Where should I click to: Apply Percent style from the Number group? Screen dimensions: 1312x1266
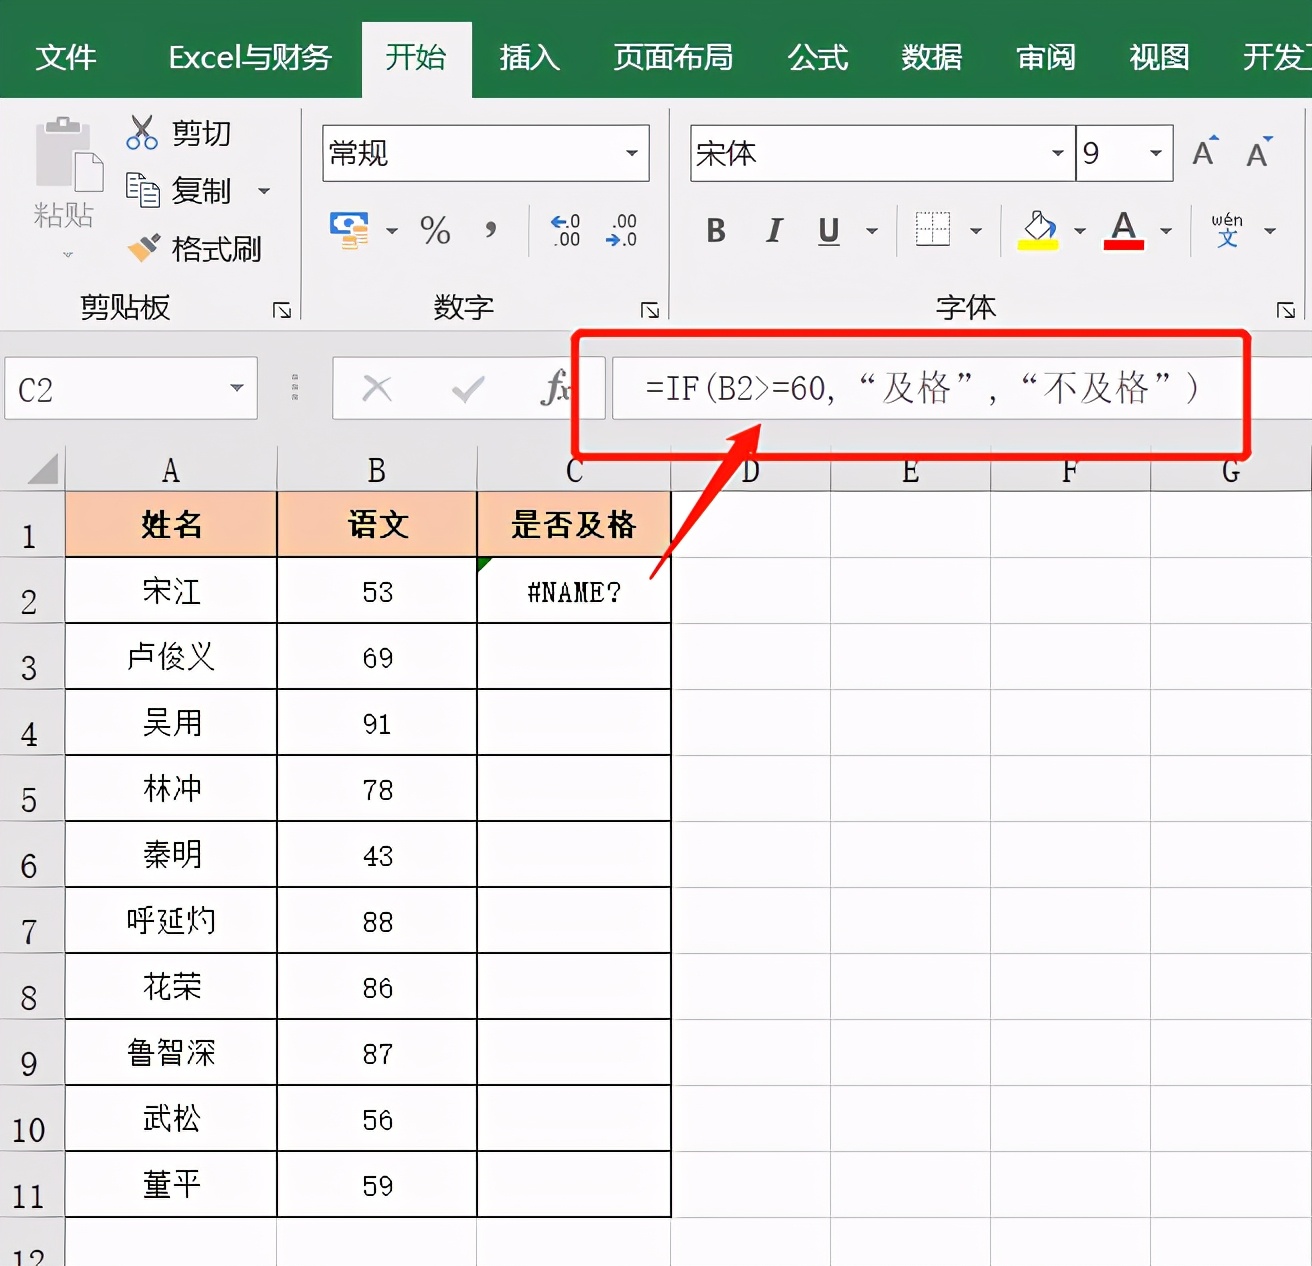435,230
